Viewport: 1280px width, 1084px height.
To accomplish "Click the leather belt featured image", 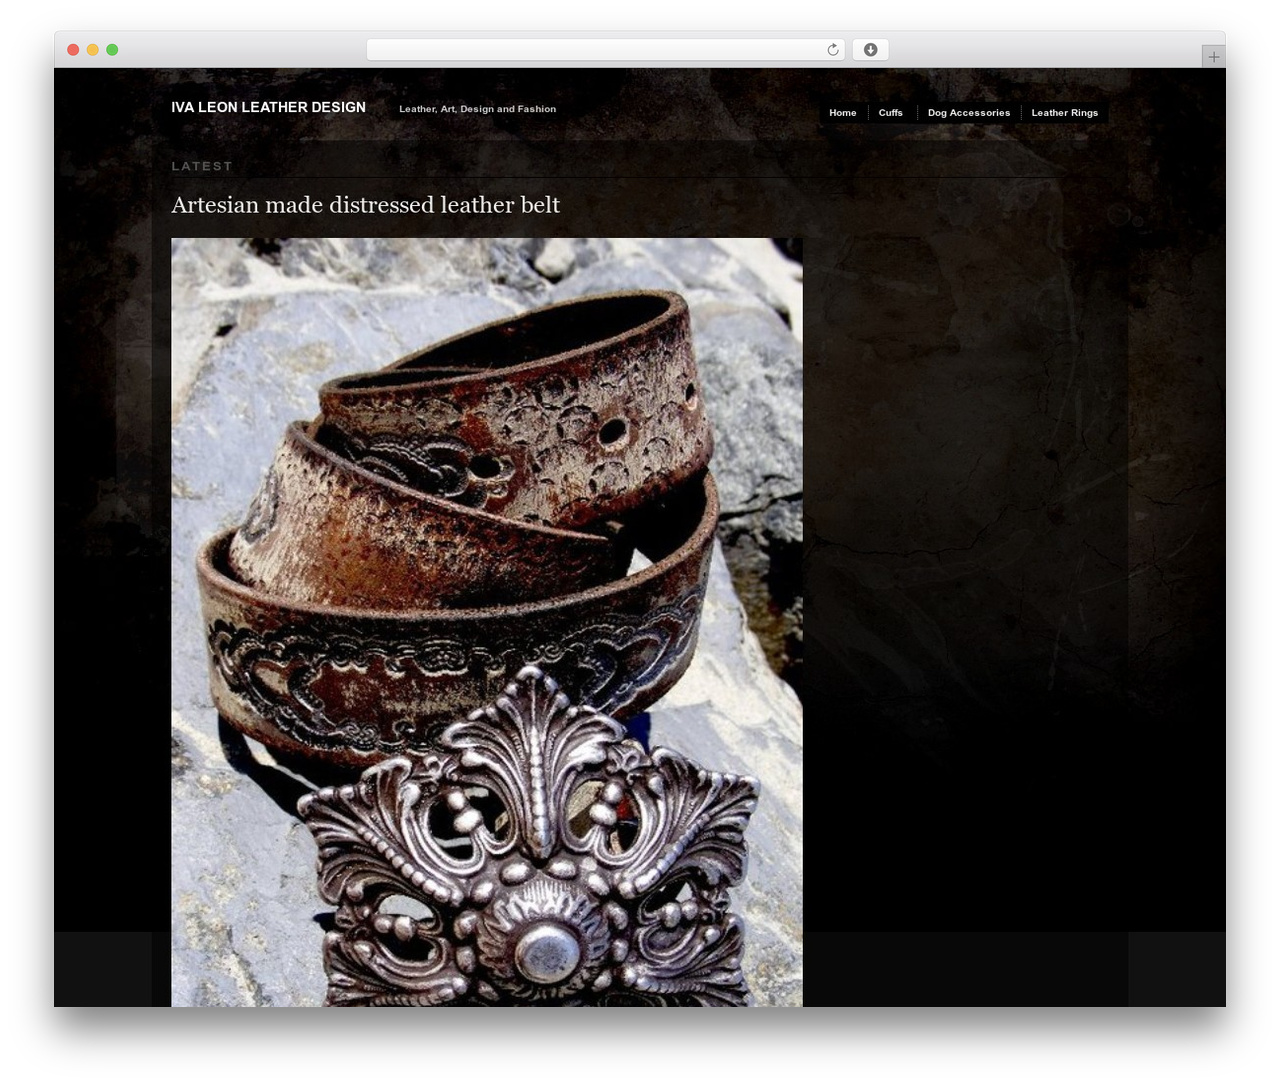I will (x=486, y=622).
